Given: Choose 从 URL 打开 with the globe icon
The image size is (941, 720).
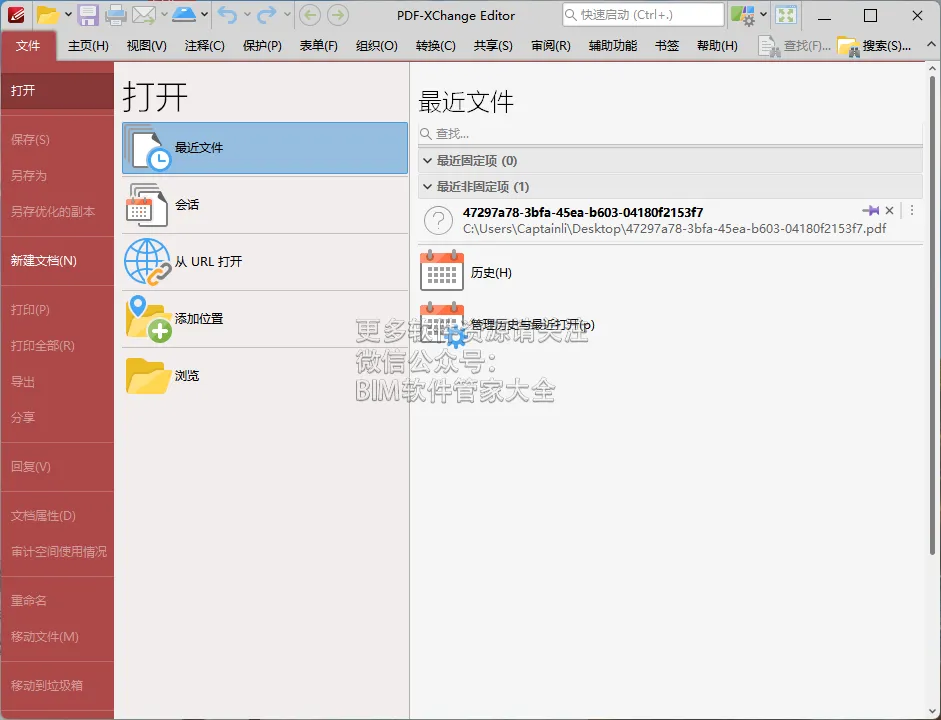Looking at the screenshot, I should coord(265,262).
